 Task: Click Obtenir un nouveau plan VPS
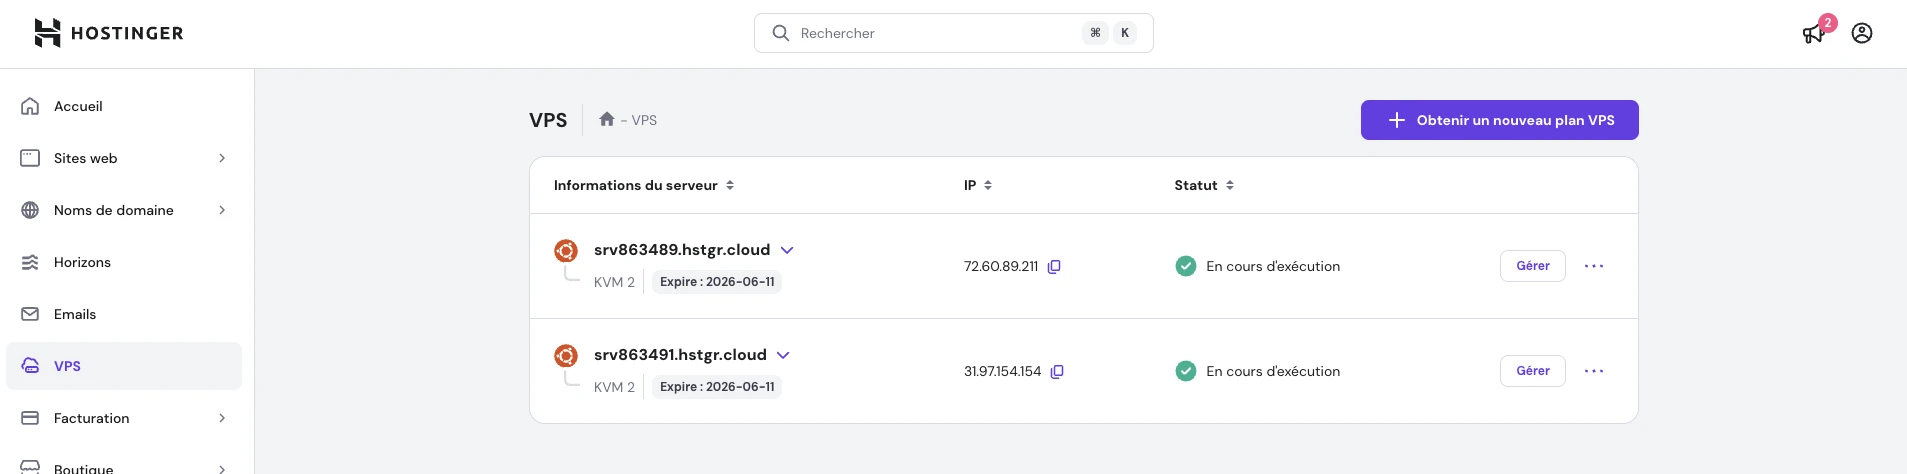point(1499,120)
